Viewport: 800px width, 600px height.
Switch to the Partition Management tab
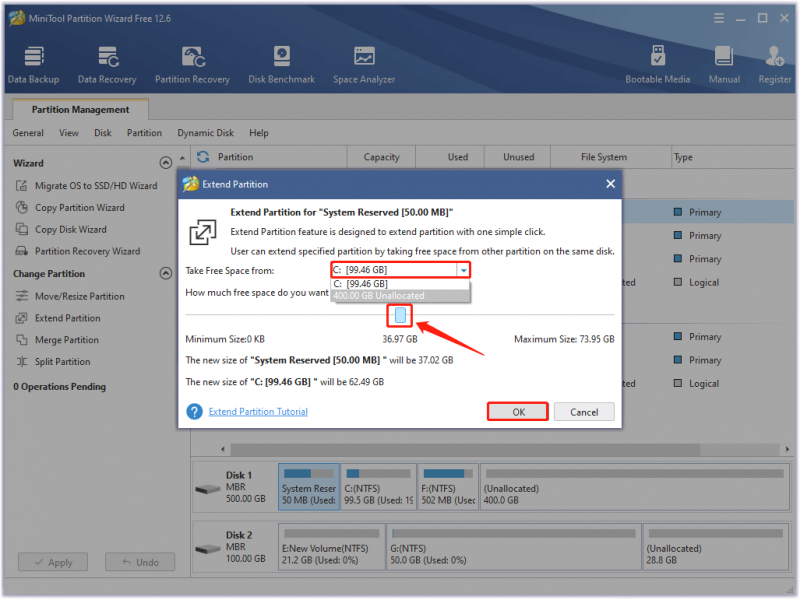coord(81,109)
